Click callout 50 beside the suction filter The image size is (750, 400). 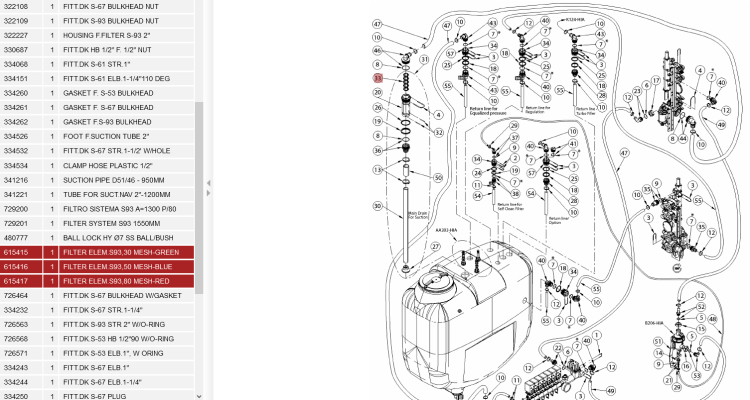[439, 178]
